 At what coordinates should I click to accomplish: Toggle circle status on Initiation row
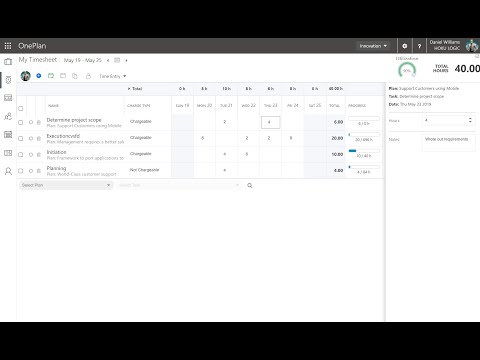pyautogui.click(x=31, y=154)
